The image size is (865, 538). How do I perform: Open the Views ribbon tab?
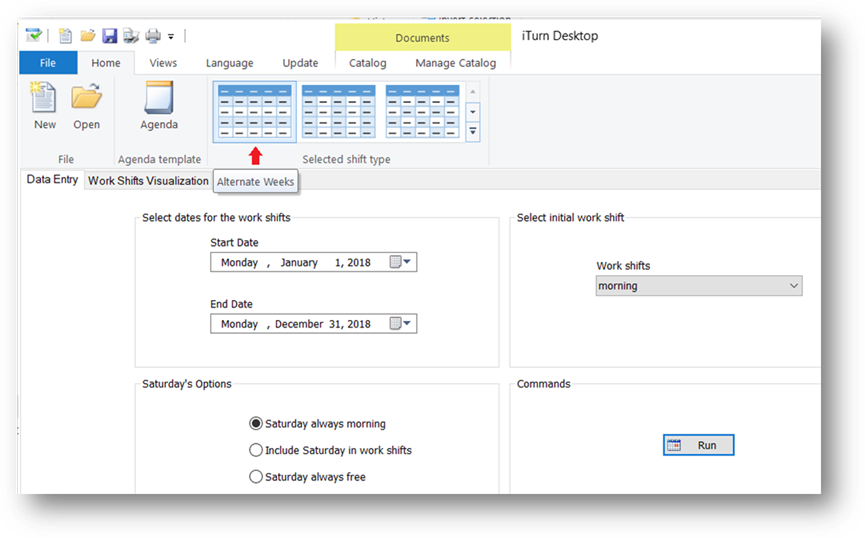click(163, 63)
